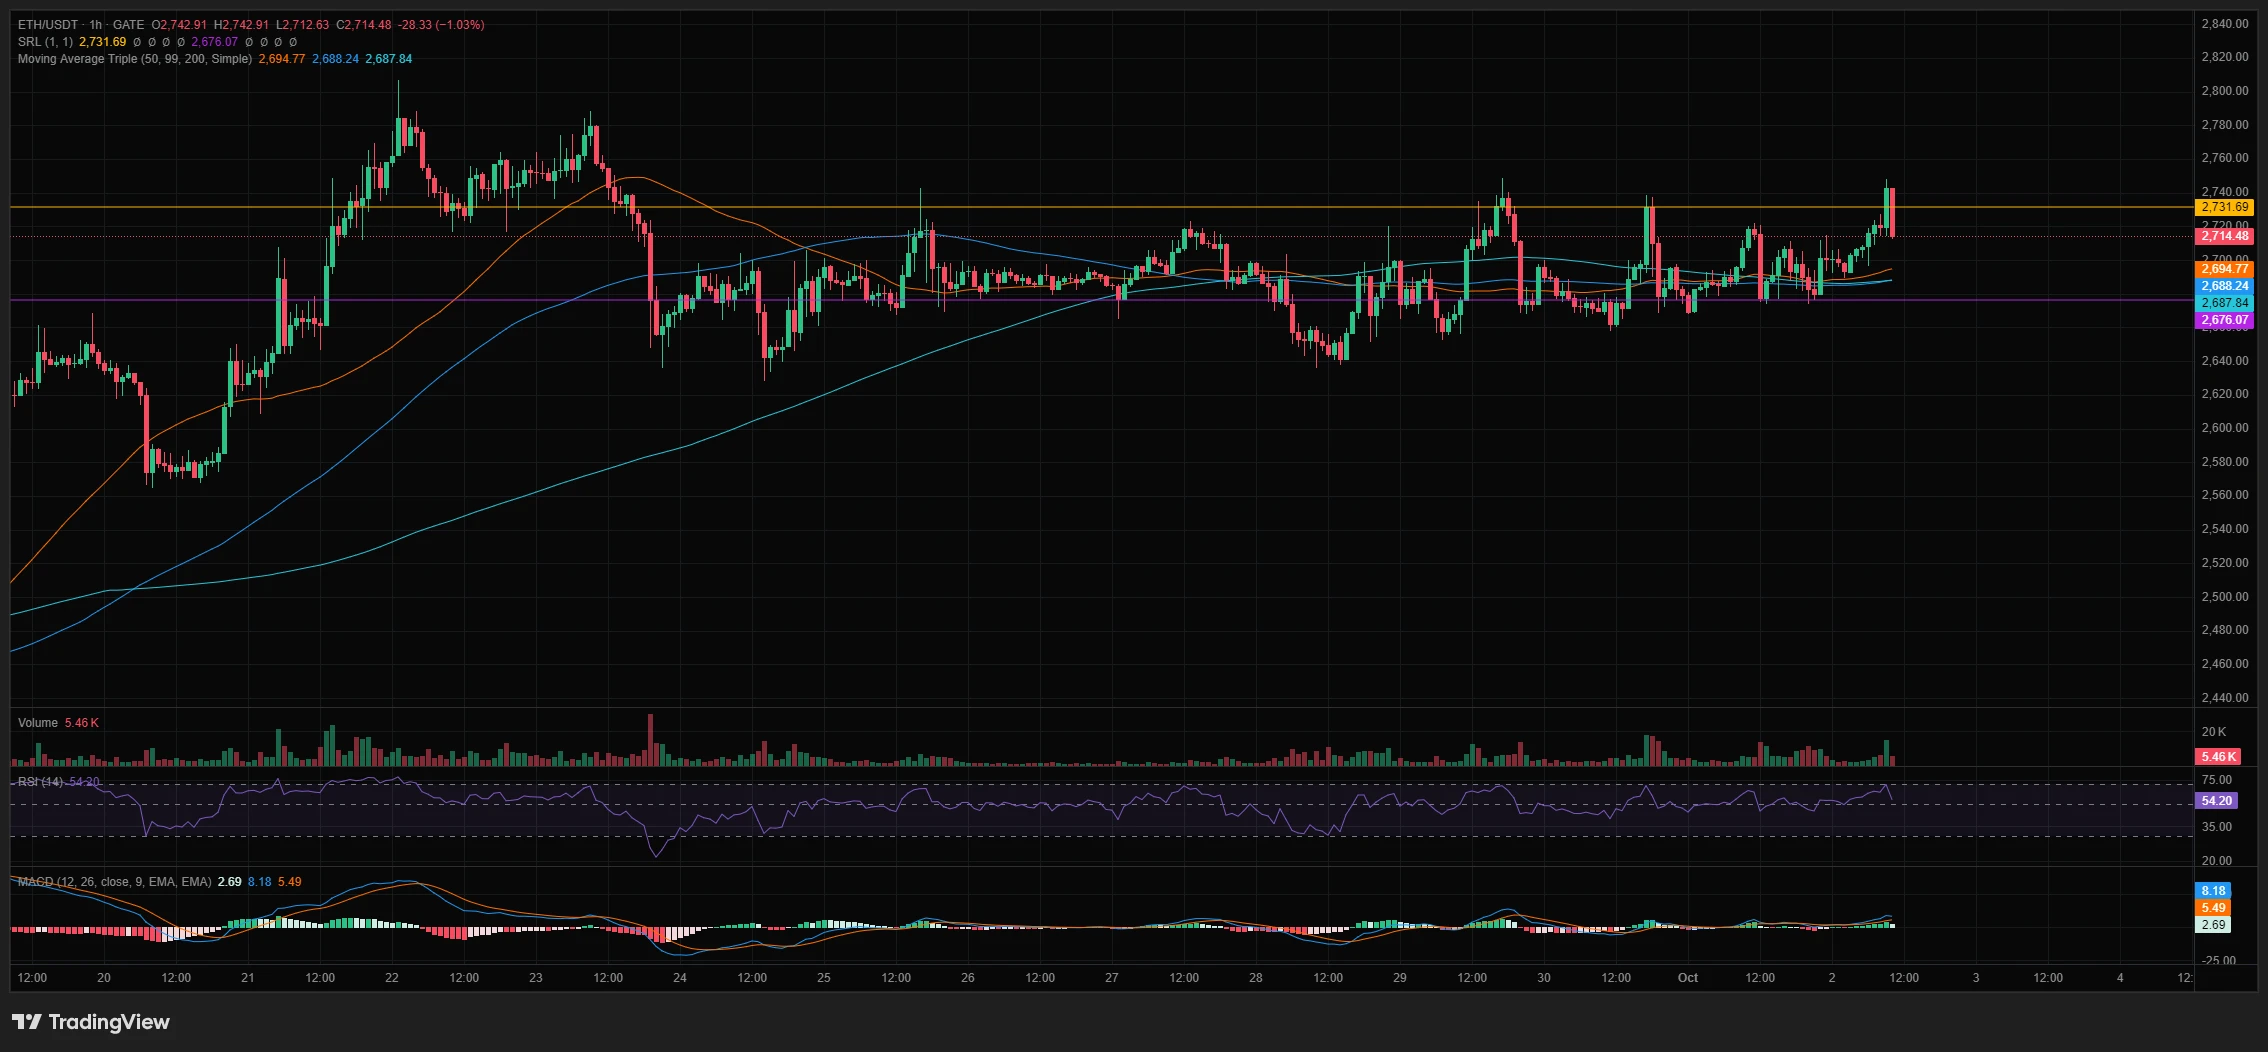Click the teal 2,687.84 price-axis tag

tap(2225, 303)
